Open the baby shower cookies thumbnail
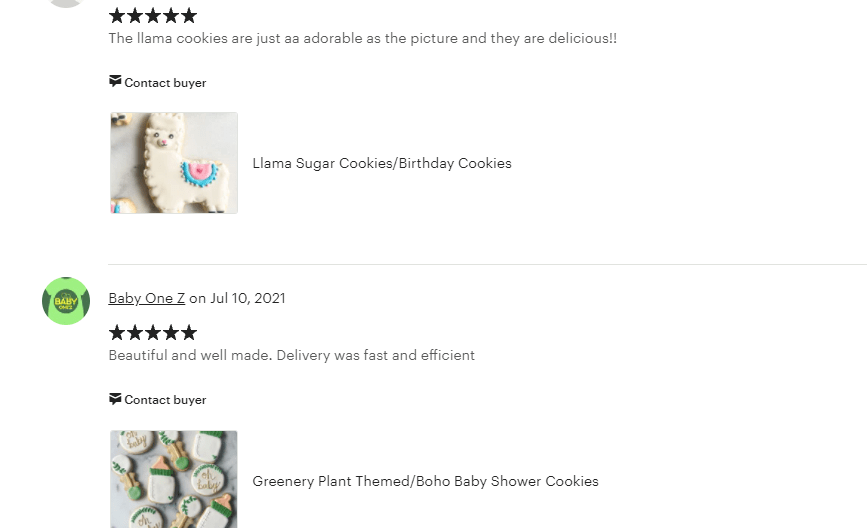Viewport: 867px width, 528px height. click(174, 479)
